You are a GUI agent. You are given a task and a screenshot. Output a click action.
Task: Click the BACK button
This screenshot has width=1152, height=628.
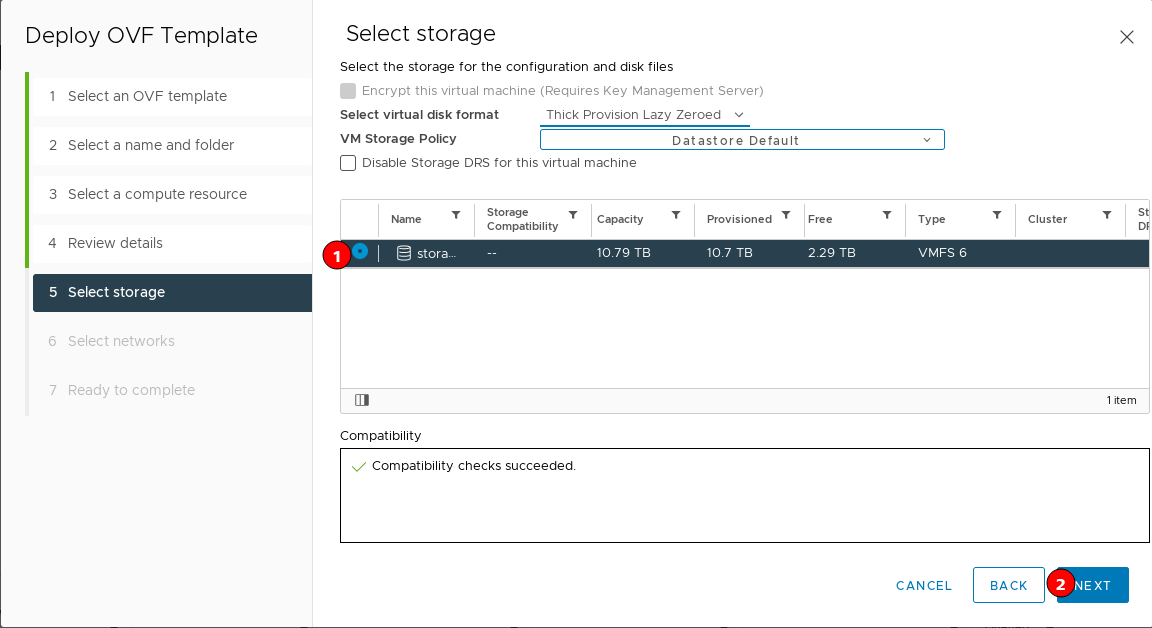pyautogui.click(x=1009, y=585)
